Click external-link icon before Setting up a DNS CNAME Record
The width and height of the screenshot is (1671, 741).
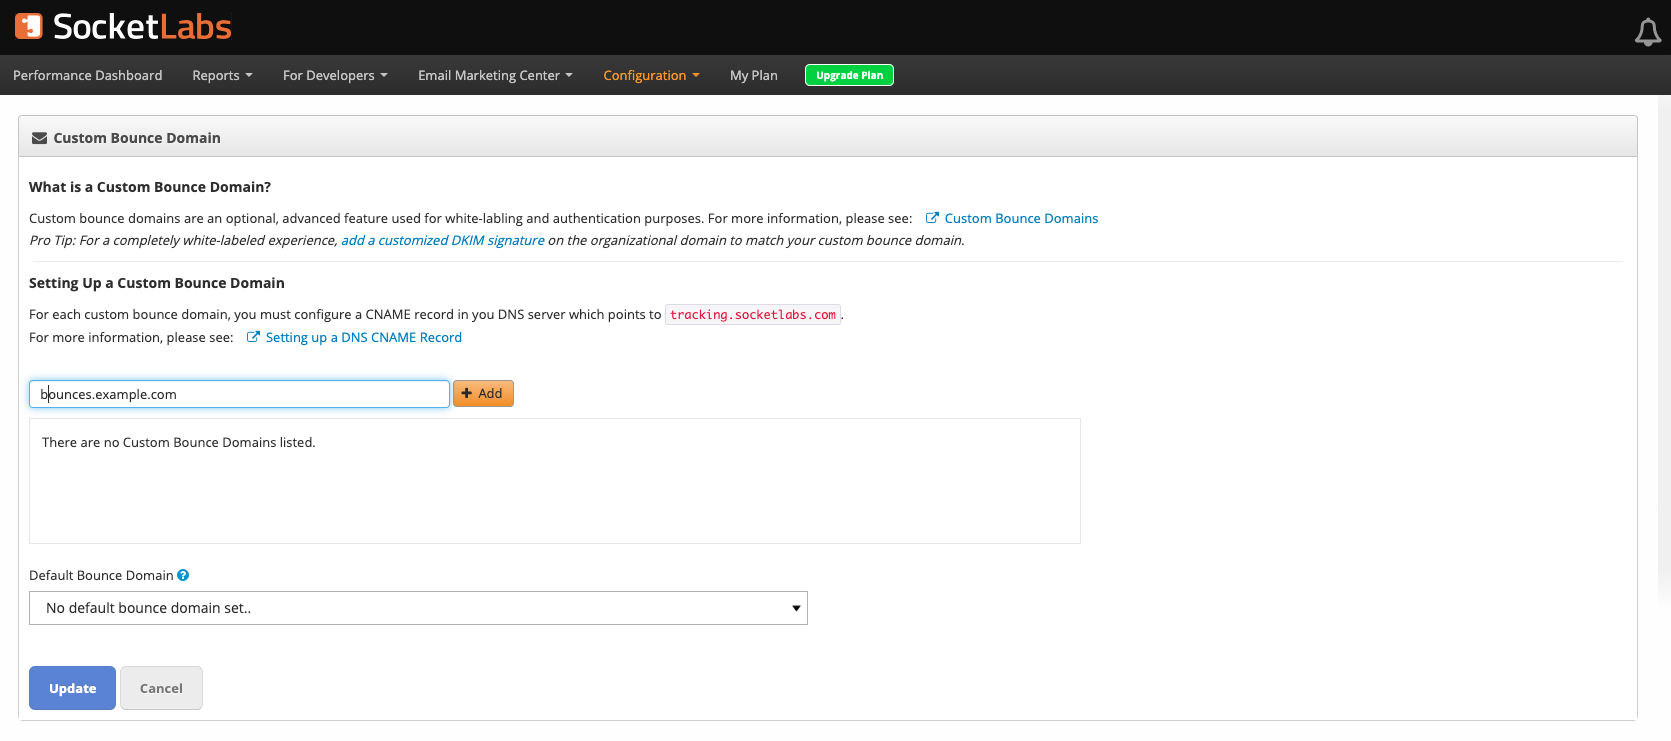(253, 337)
